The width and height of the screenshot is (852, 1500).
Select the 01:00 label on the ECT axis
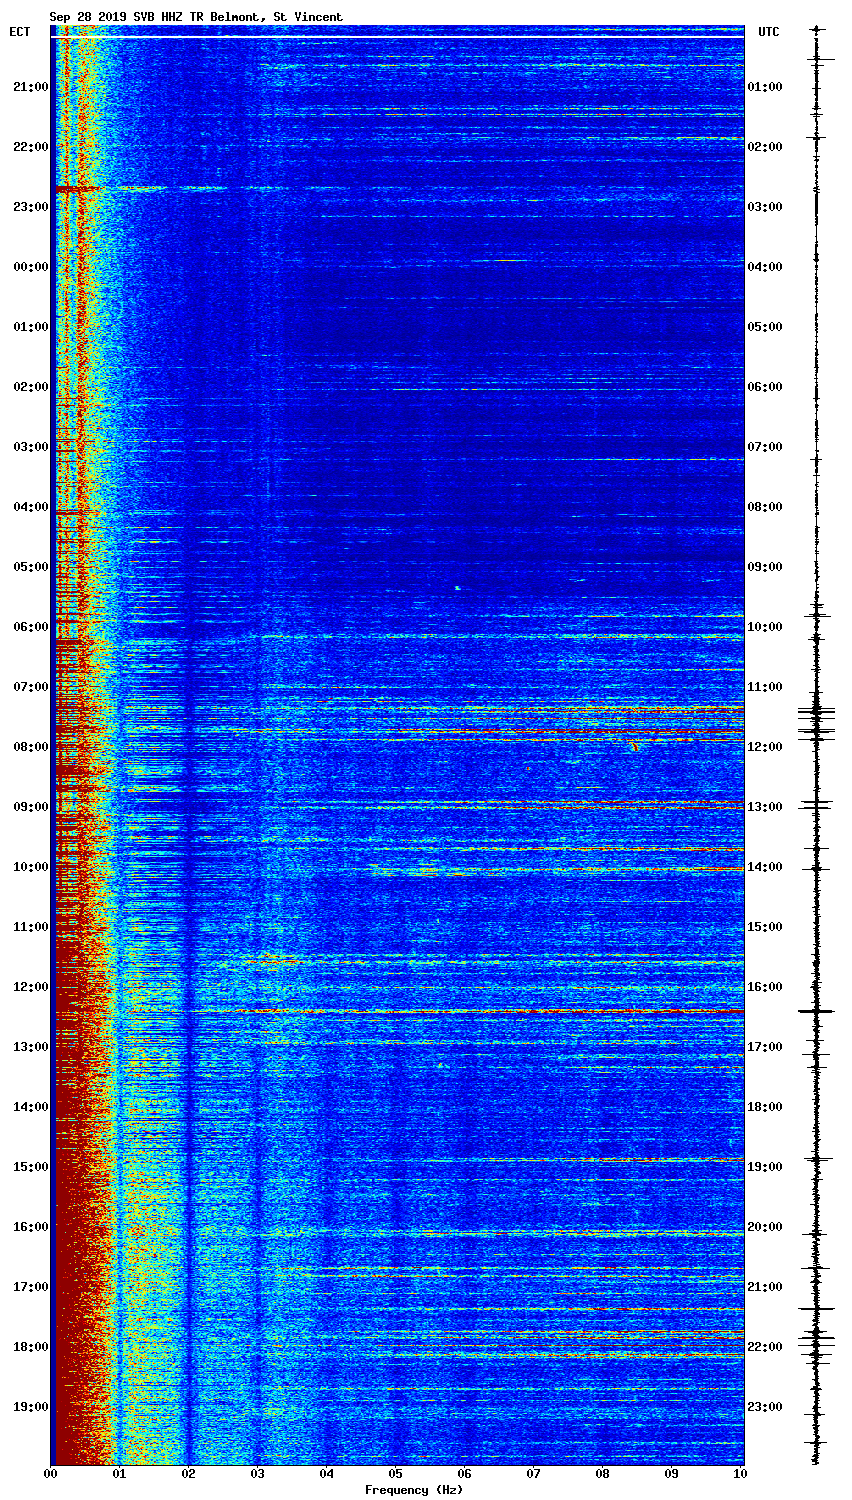28,327
